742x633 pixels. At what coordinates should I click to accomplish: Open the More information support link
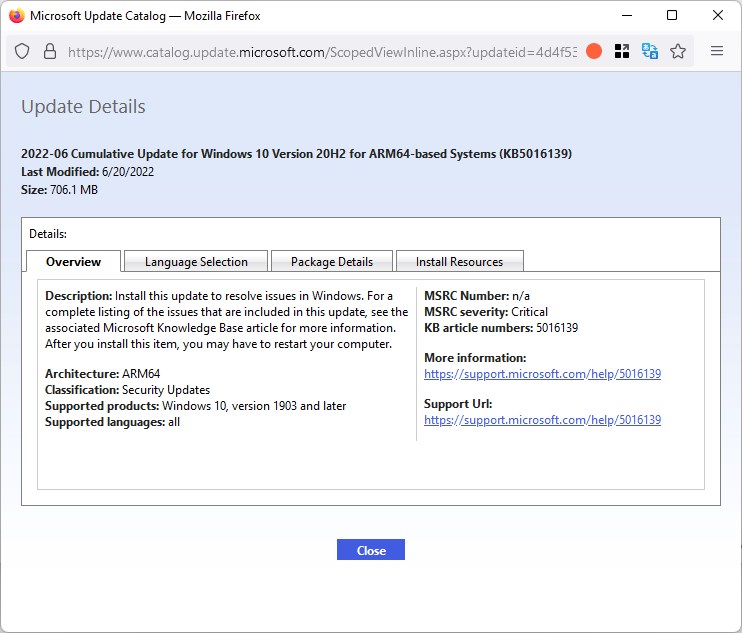point(542,374)
